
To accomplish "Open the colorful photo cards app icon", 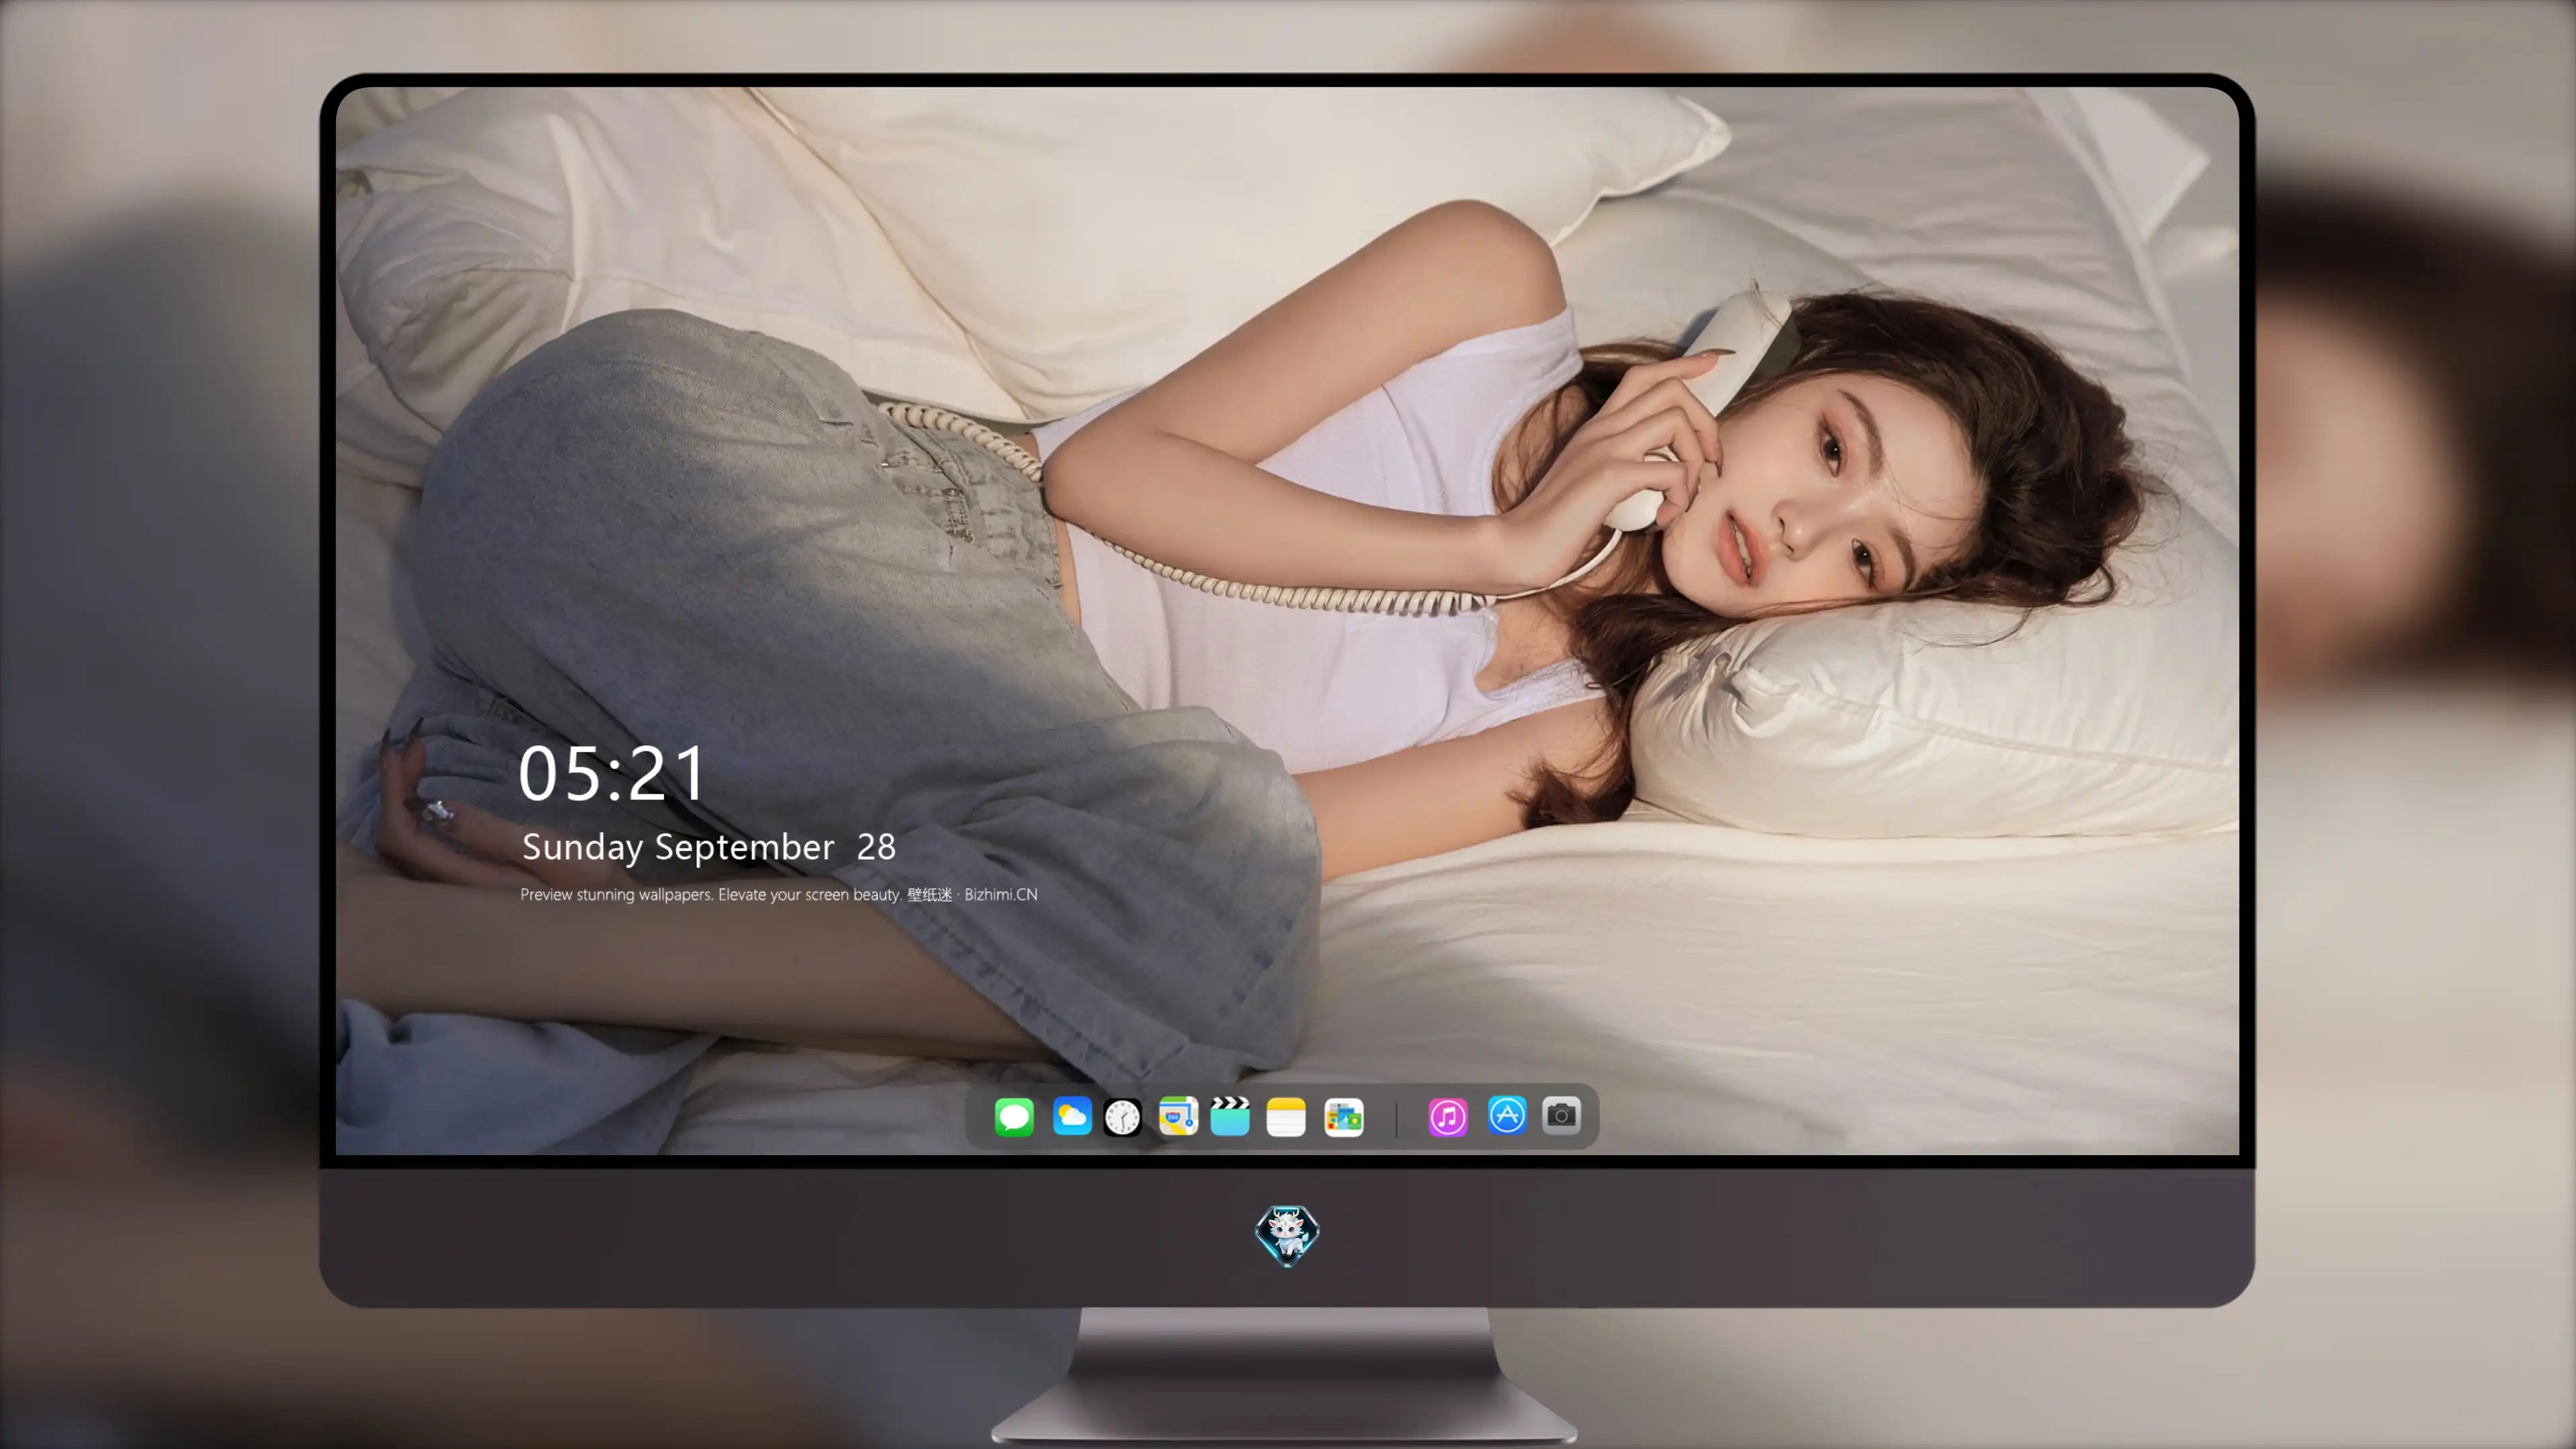I will coord(1344,1116).
